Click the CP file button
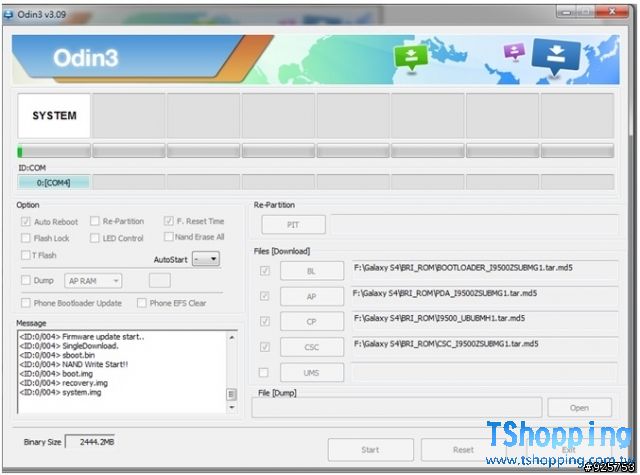The width and height of the screenshot is (640, 475). [x=312, y=322]
